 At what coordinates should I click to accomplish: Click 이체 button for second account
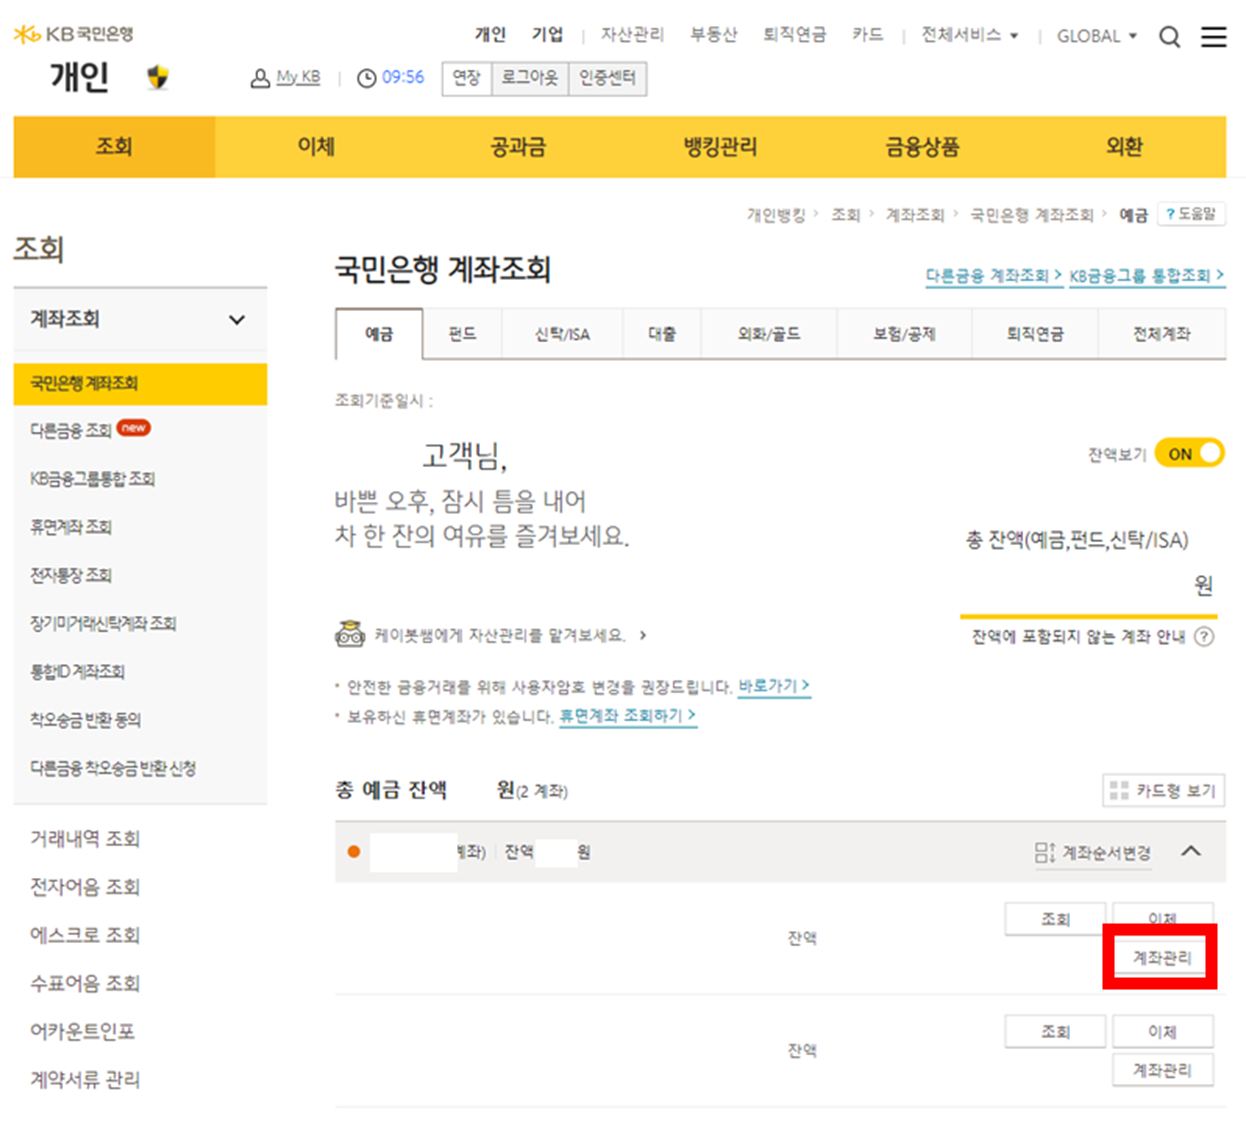tap(1162, 1031)
